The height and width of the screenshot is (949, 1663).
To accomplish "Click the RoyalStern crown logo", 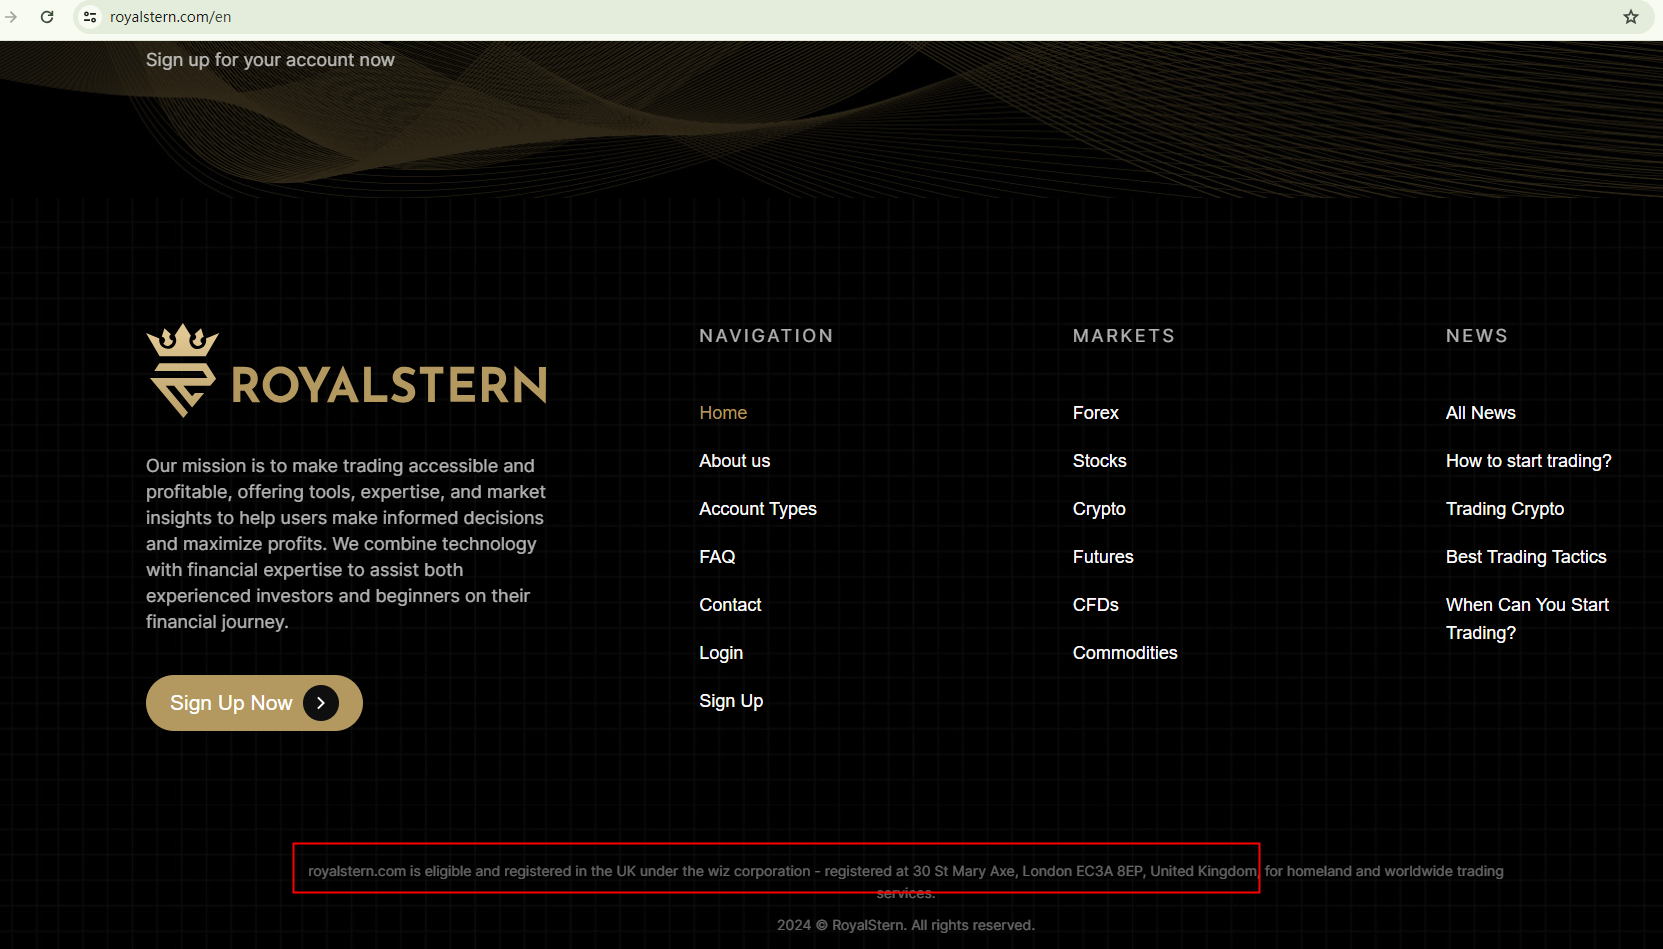I will click(346, 370).
